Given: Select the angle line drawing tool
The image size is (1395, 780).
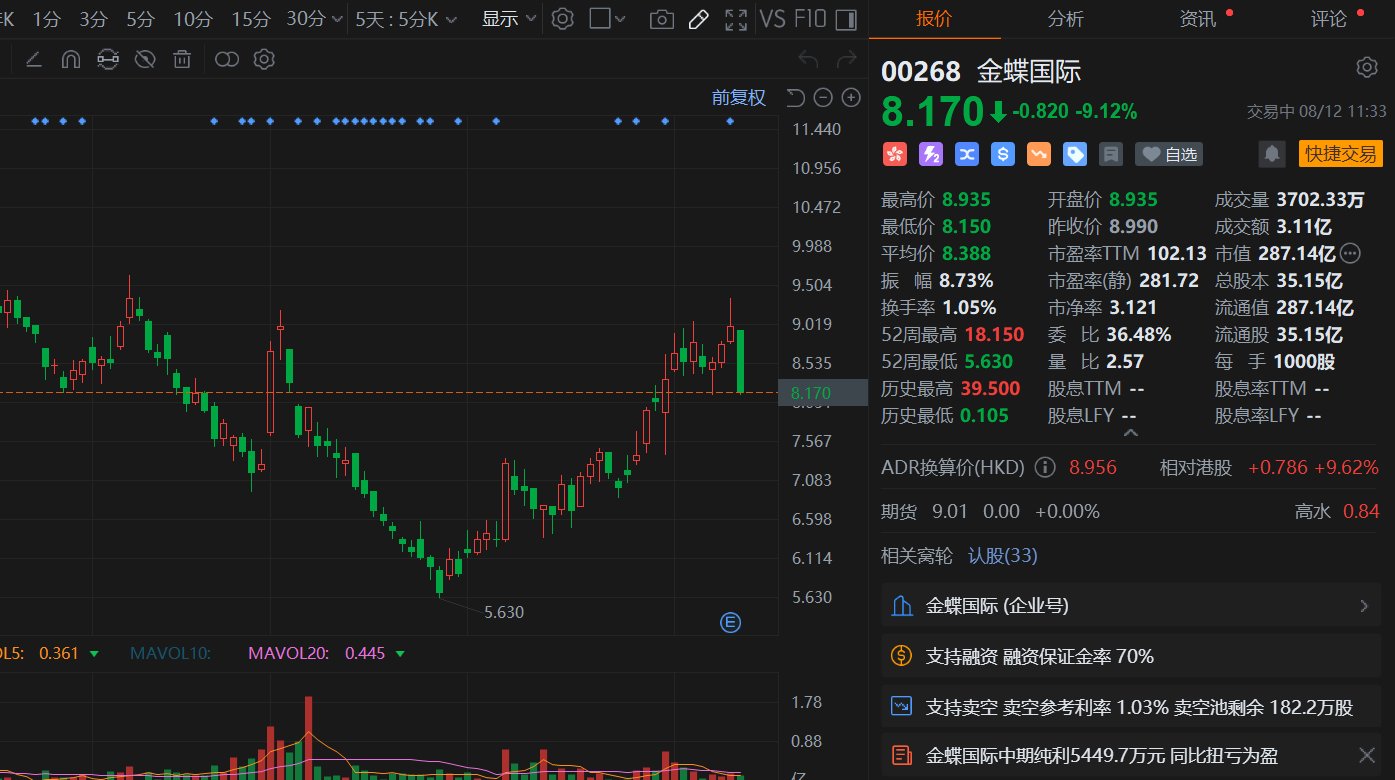Looking at the screenshot, I should click(33, 60).
